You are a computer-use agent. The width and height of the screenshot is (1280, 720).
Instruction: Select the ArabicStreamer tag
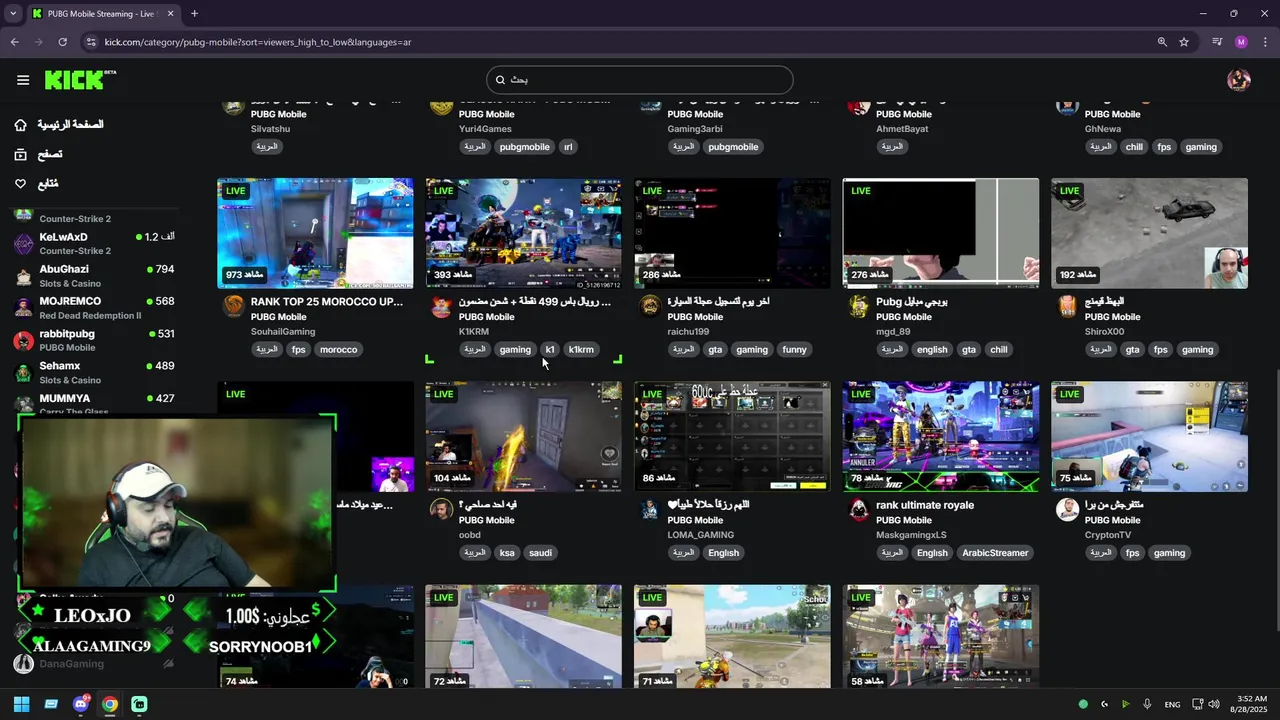point(995,553)
